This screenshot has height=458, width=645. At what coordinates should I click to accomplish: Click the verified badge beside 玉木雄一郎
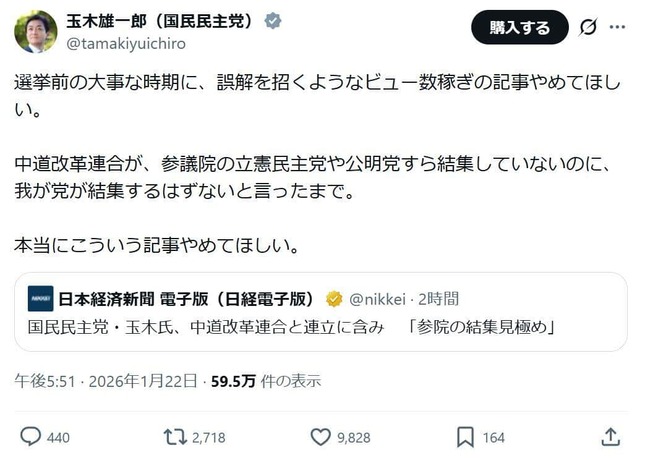point(272,22)
